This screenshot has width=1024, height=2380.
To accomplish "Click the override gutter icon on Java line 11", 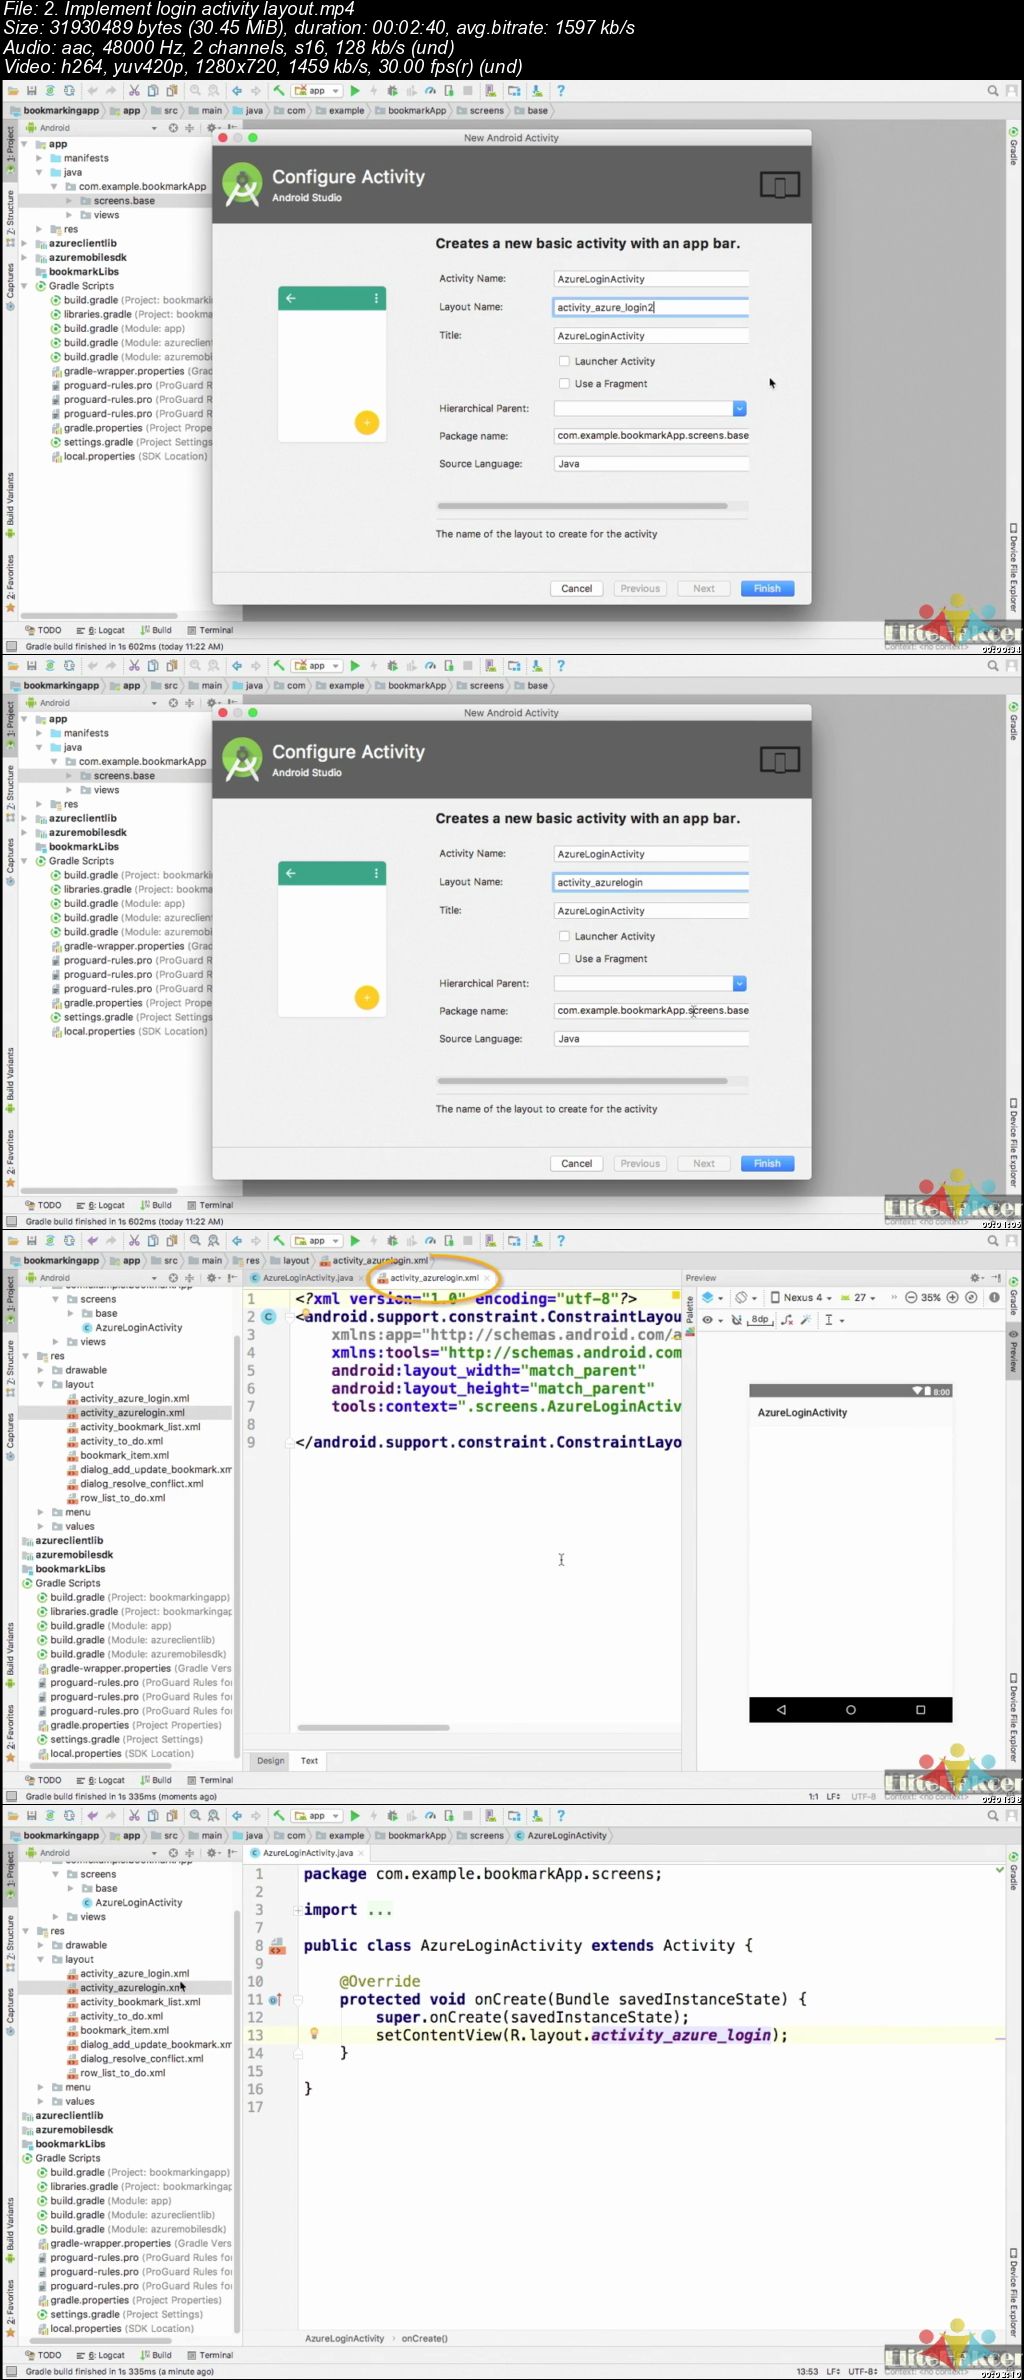I will click(275, 1999).
